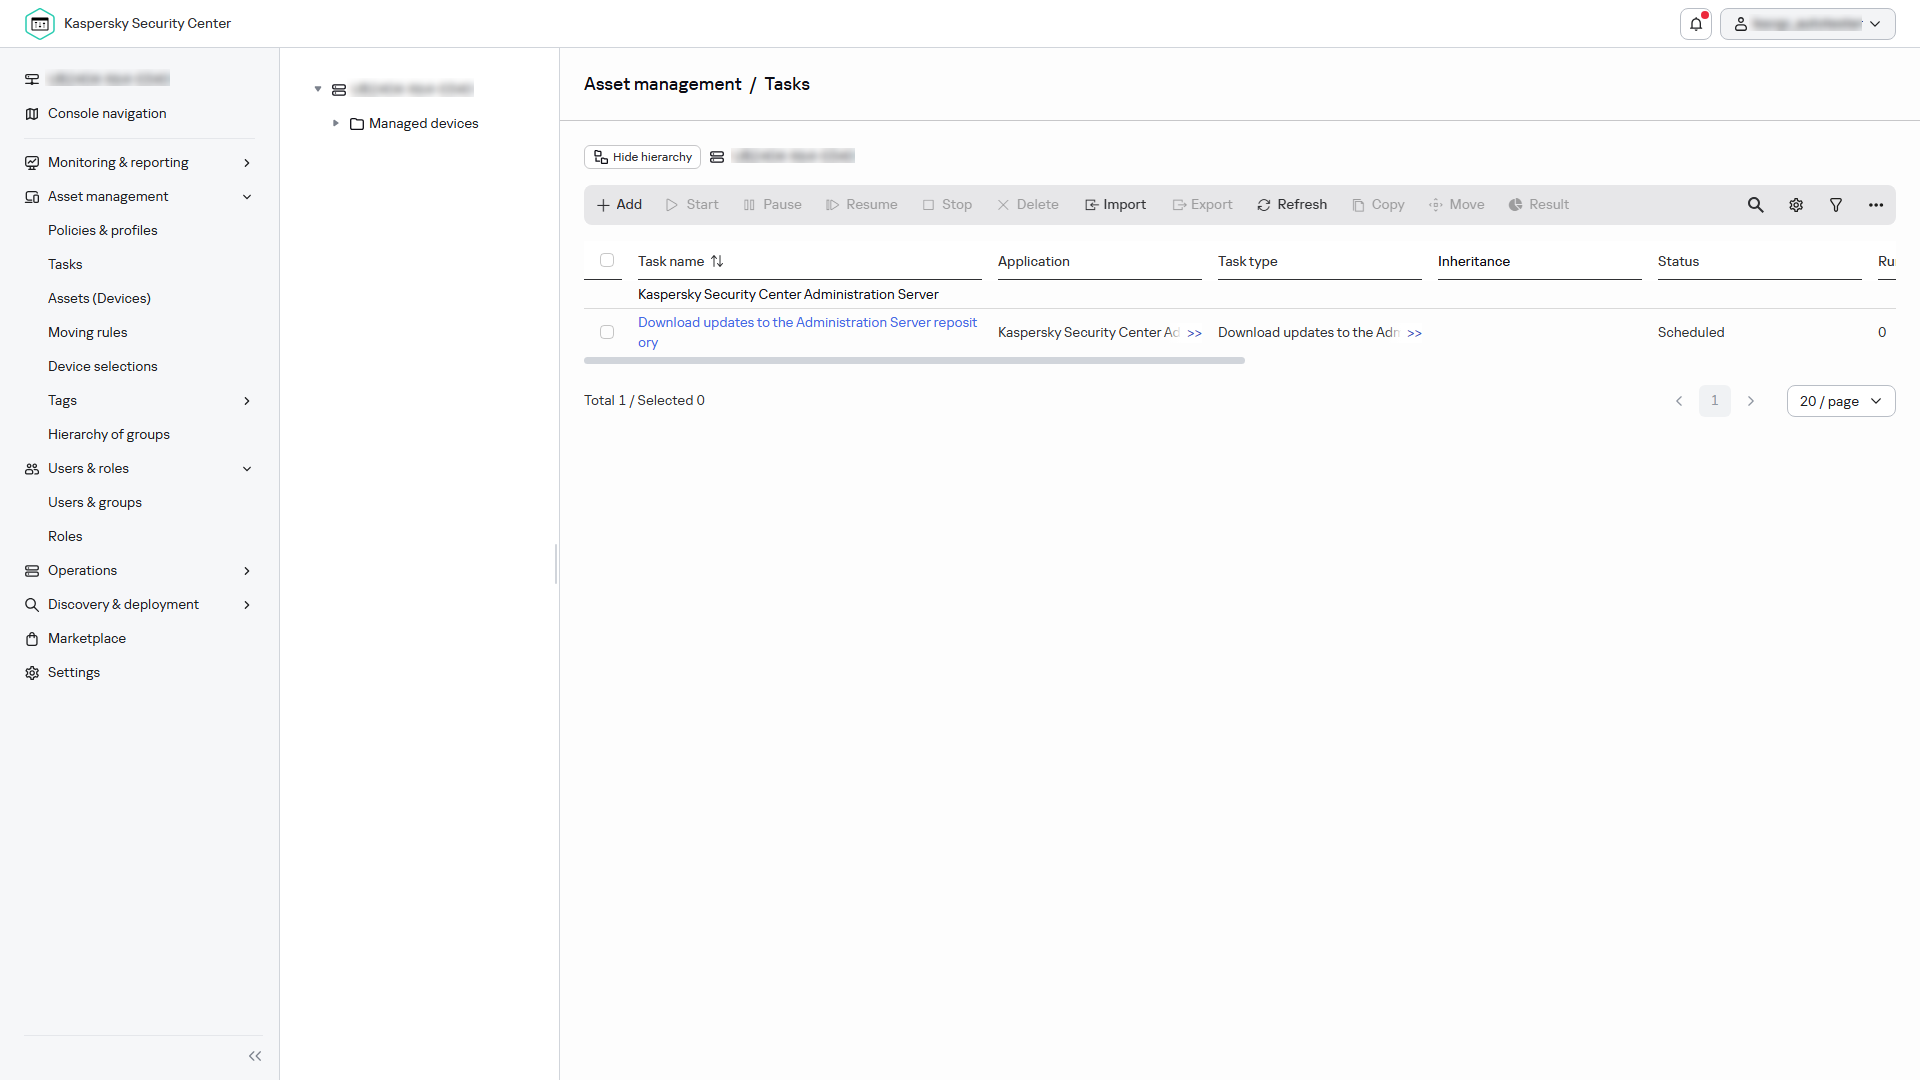Expand truncated Task type cell >> link
Image resolution: width=1920 pixels, height=1080 pixels.
click(1414, 333)
